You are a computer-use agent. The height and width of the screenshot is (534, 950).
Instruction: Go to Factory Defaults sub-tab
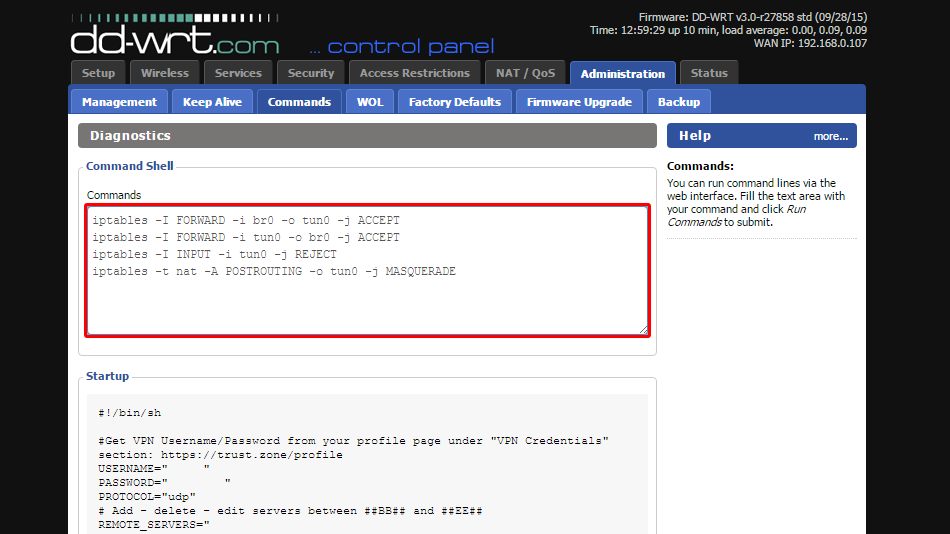pos(455,102)
